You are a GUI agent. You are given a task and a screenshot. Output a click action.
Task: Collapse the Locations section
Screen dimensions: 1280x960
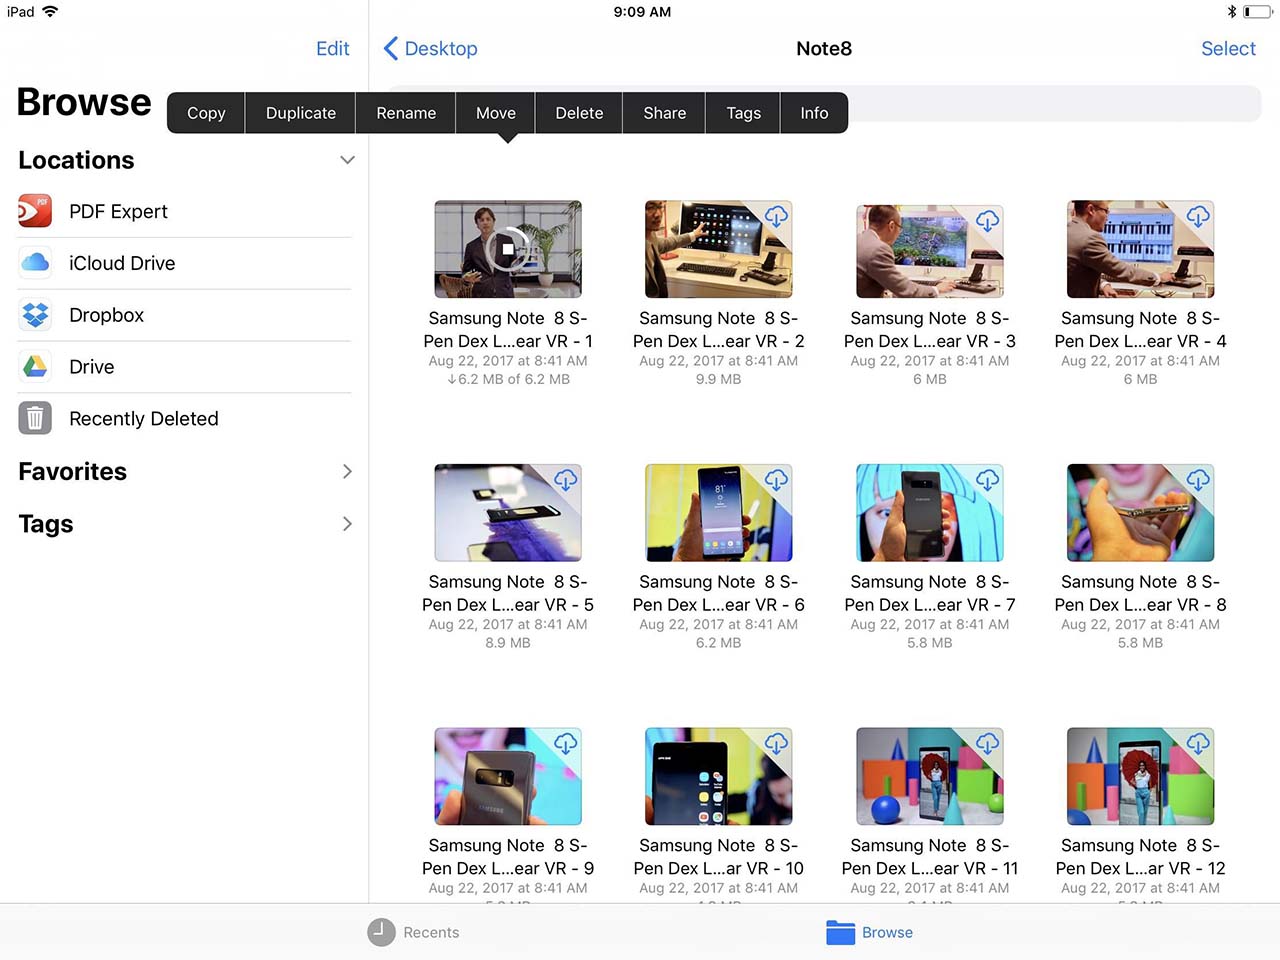point(347,160)
